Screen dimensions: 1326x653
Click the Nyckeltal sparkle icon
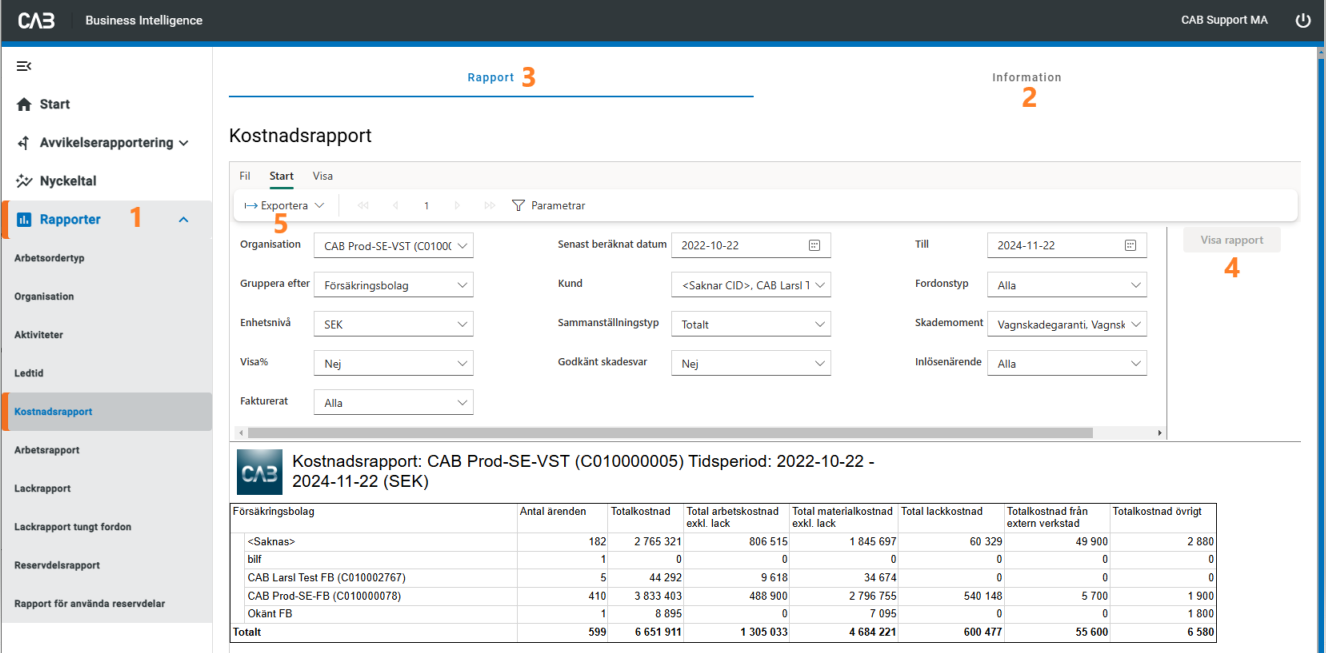(x=25, y=181)
